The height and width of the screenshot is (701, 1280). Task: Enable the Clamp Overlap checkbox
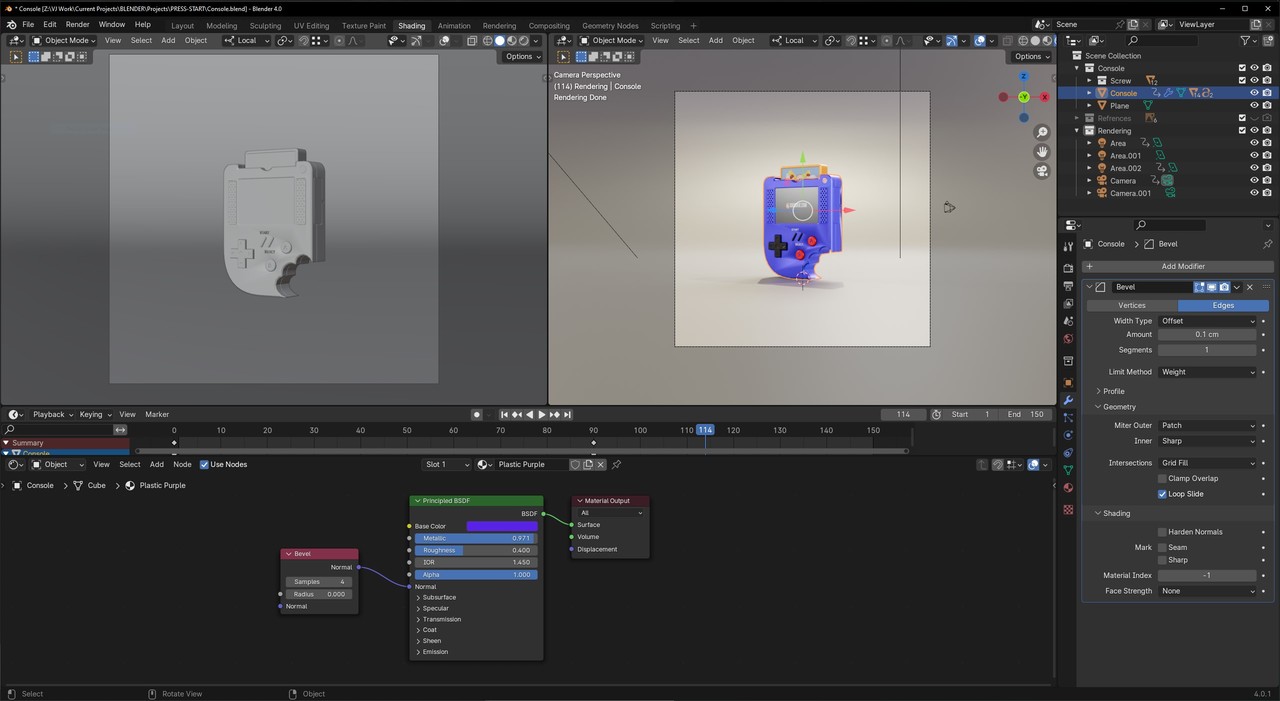coord(1162,478)
